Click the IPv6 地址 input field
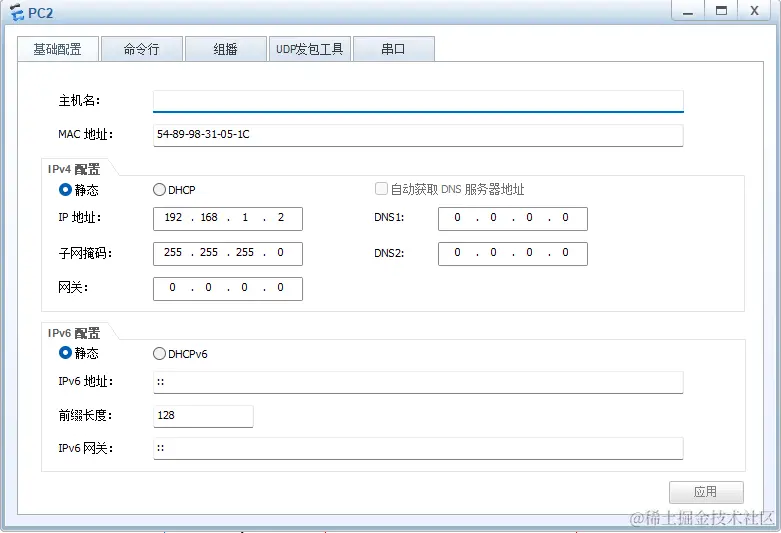The image size is (781, 533). click(418, 383)
